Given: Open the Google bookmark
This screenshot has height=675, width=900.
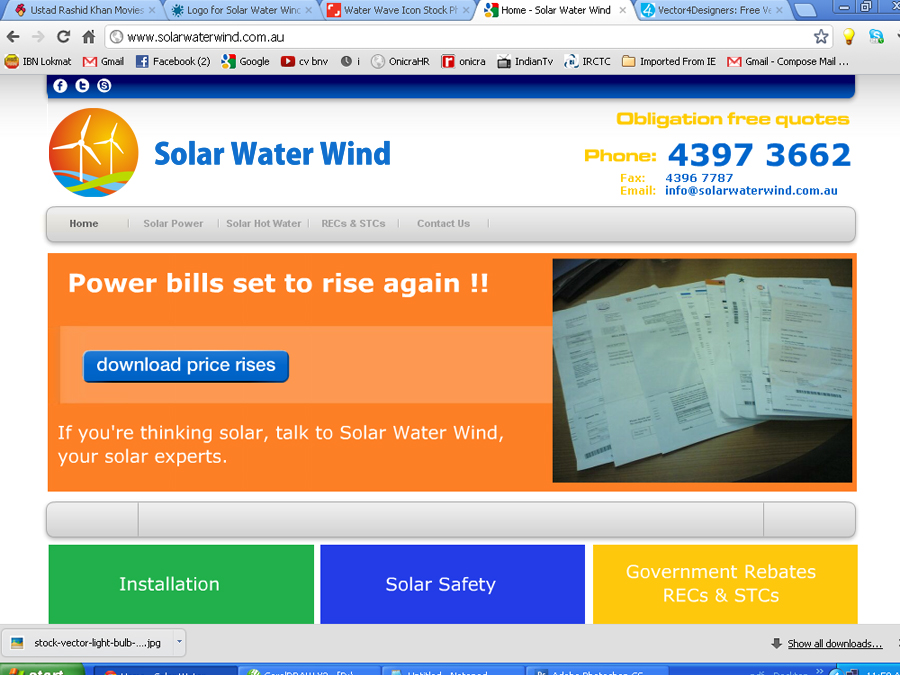Looking at the screenshot, I should (x=245, y=61).
